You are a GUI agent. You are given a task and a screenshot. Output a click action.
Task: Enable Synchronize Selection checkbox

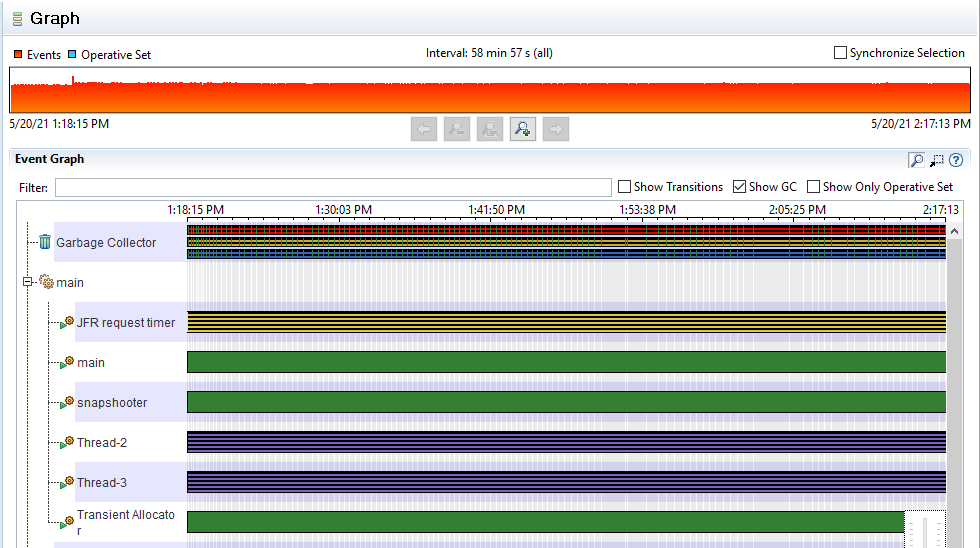tap(840, 52)
